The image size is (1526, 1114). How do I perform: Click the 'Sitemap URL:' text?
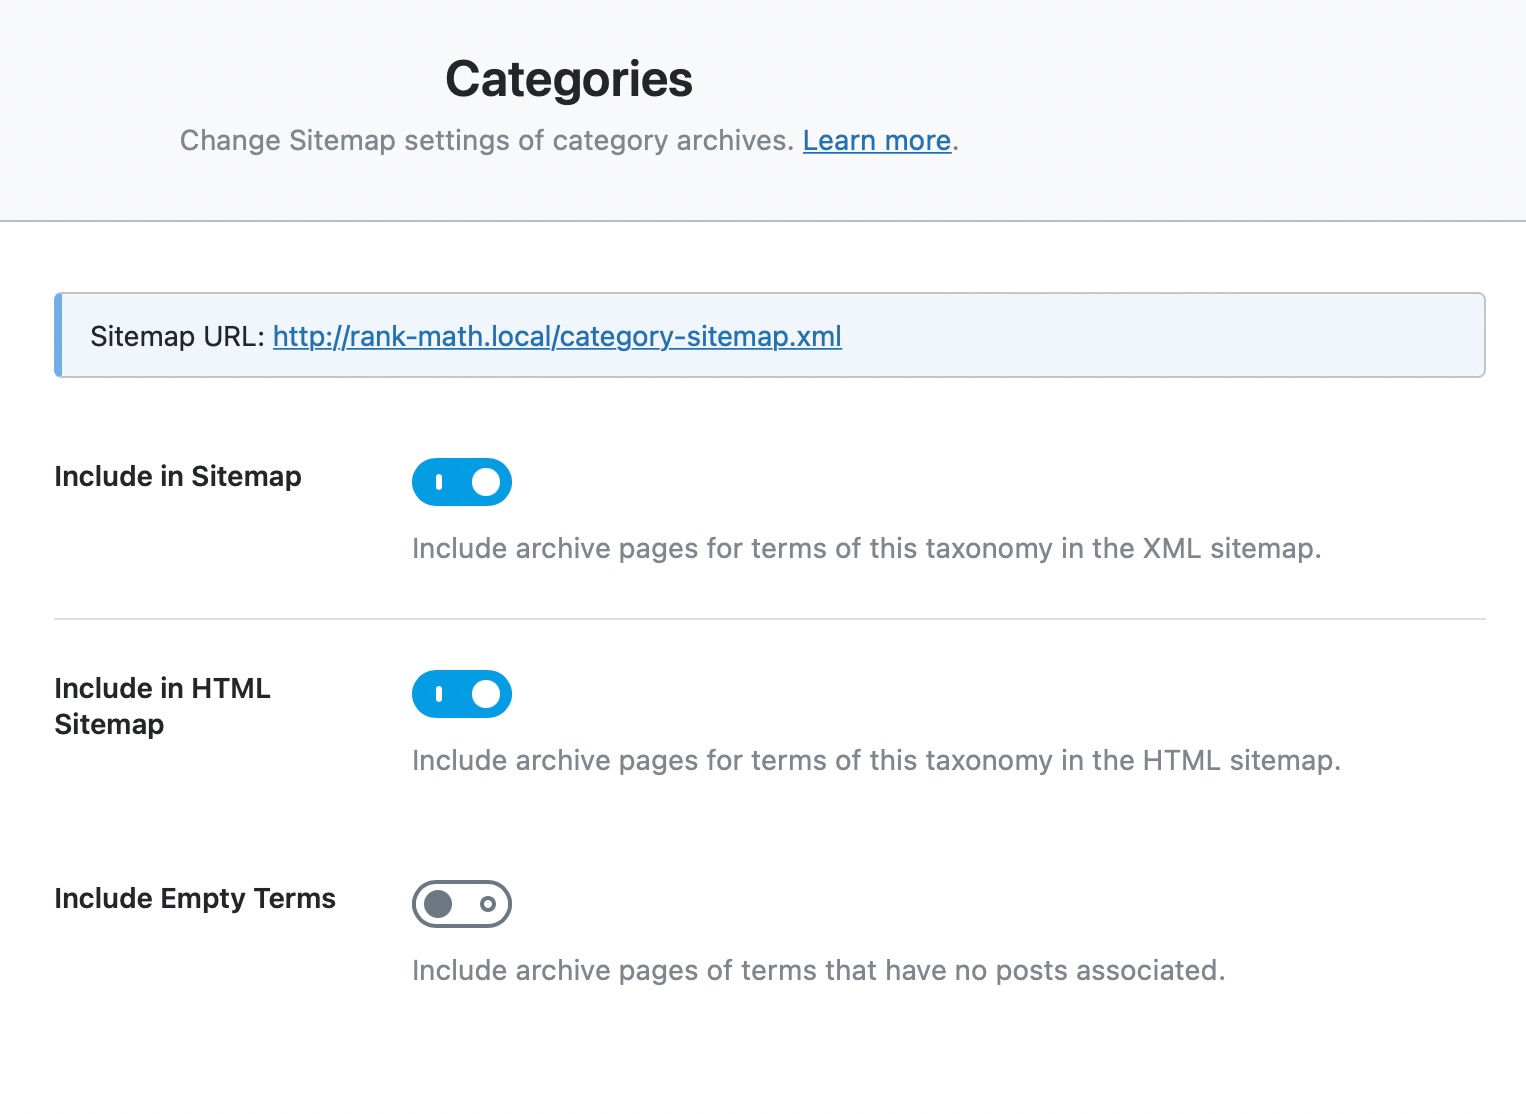(x=178, y=336)
